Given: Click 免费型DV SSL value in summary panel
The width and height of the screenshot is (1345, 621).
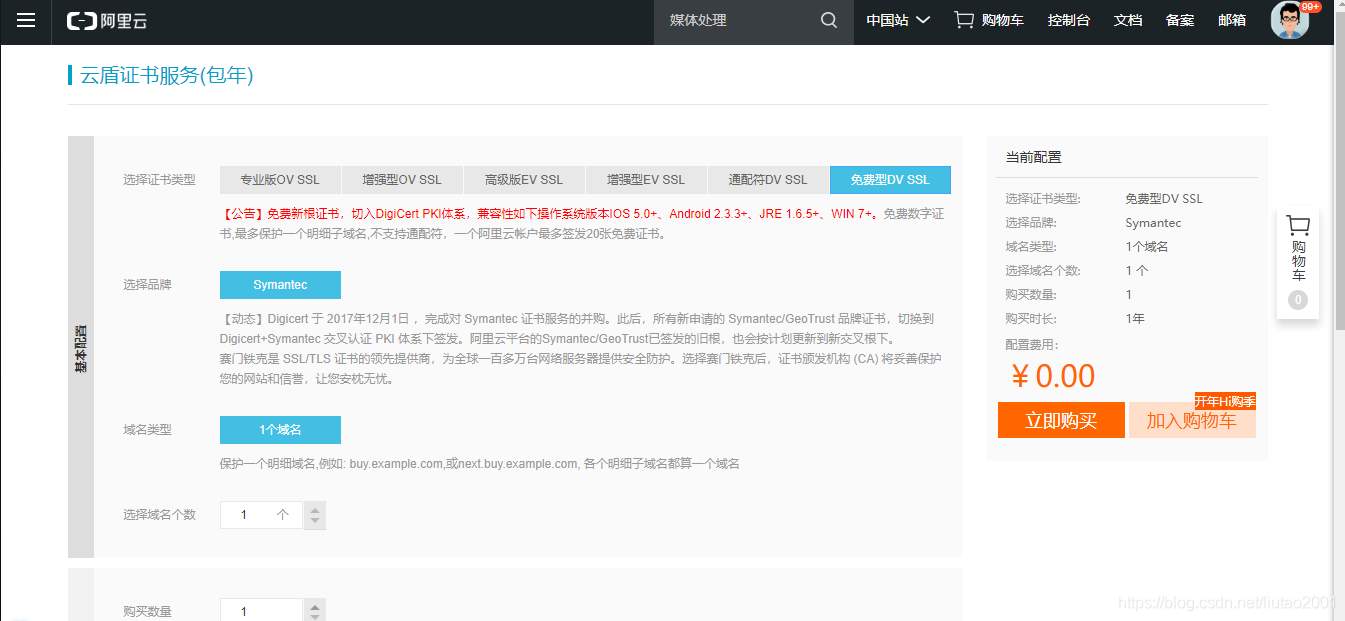Looking at the screenshot, I should 1164,199.
